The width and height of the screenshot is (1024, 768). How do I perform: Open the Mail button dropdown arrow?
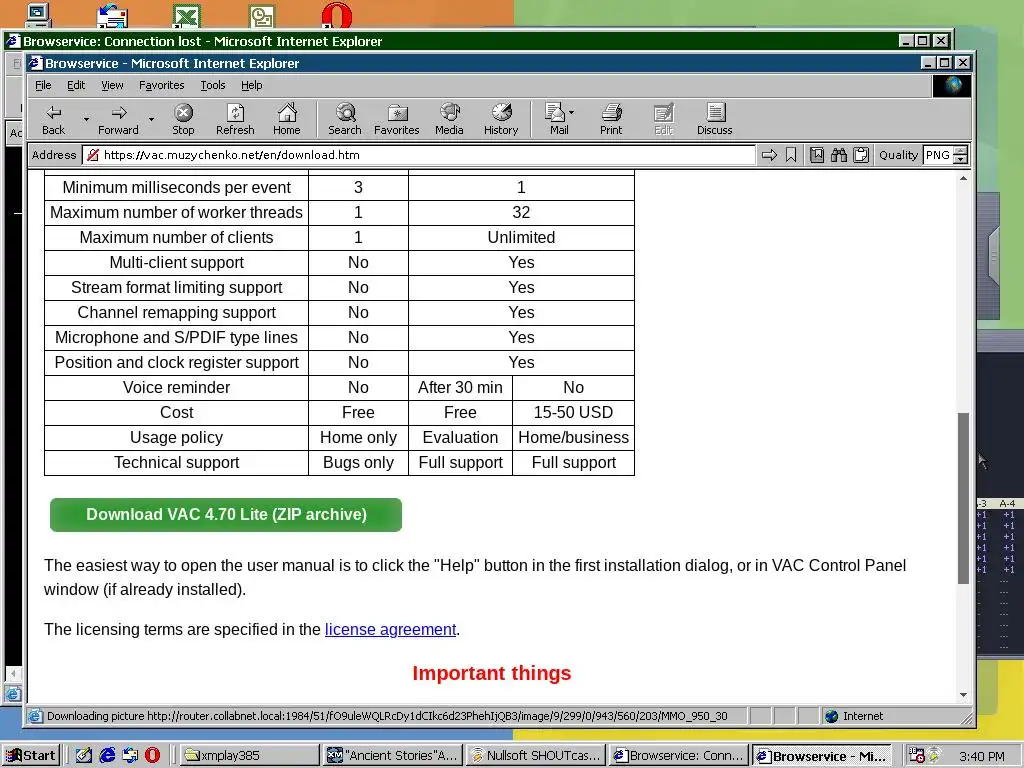(571, 112)
